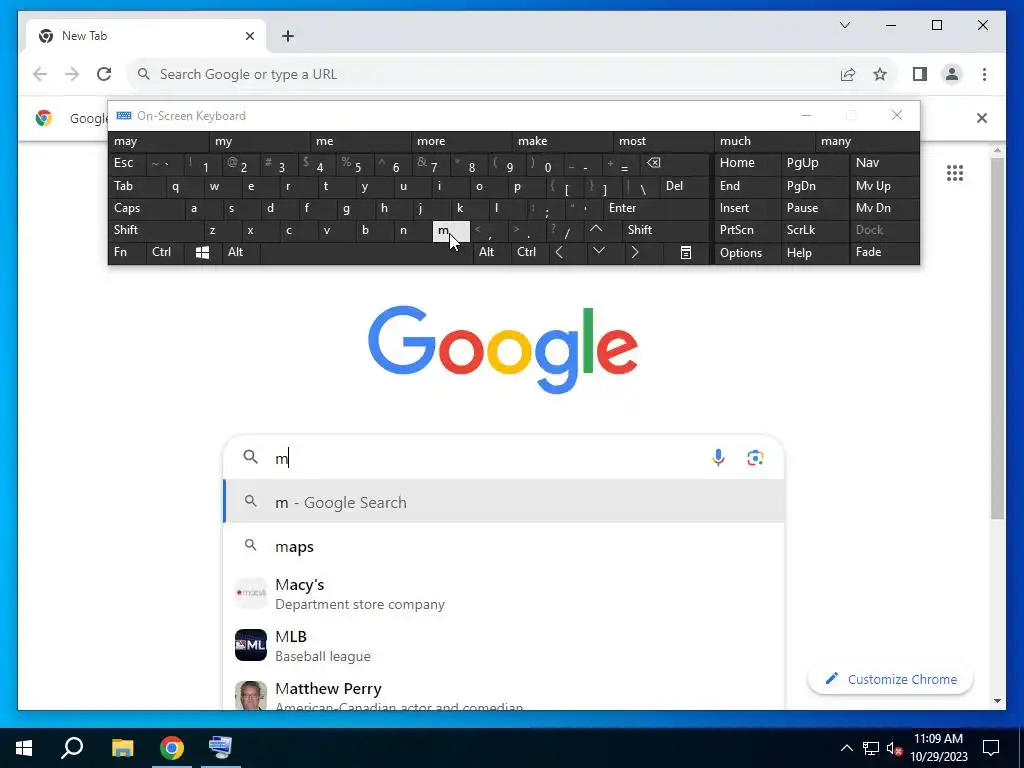Select word prediction 'much'
Screen dimensions: 1024x768
click(x=765, y=142)
